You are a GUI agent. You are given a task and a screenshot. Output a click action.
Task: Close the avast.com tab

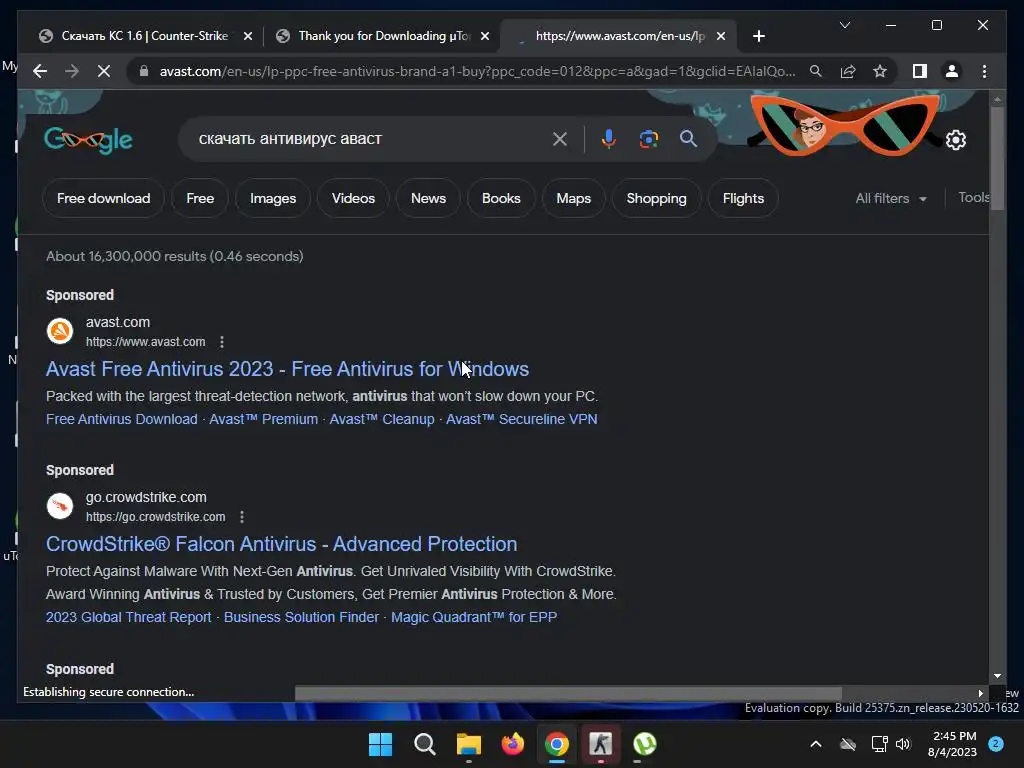pyautogui.click(x=721, y=37)
